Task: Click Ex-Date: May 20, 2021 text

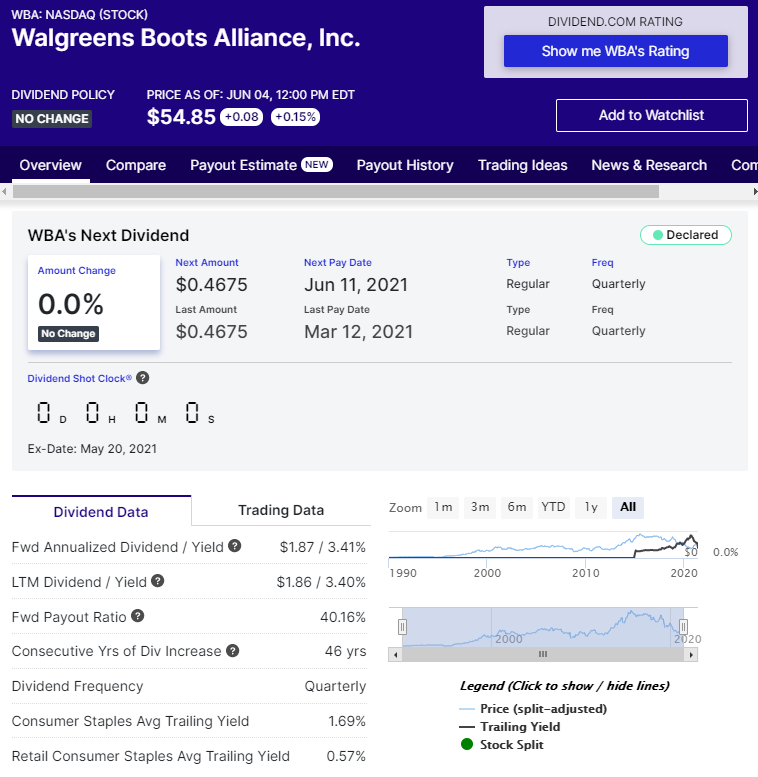Action: (92, 449)
